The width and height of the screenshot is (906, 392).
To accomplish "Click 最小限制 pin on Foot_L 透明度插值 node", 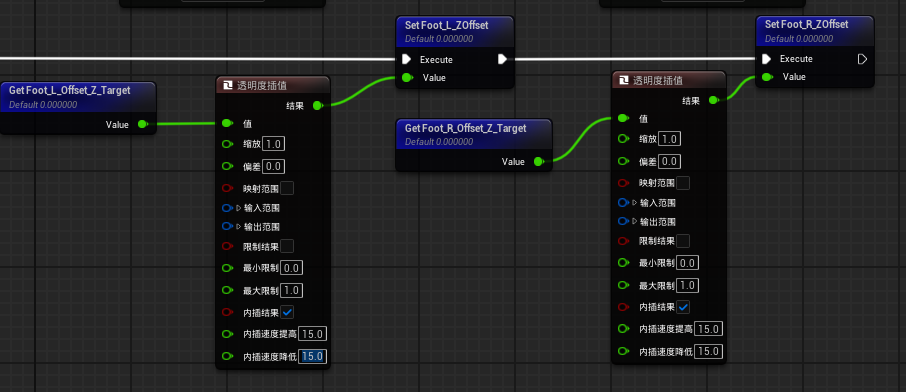I will tap(228, 268).
